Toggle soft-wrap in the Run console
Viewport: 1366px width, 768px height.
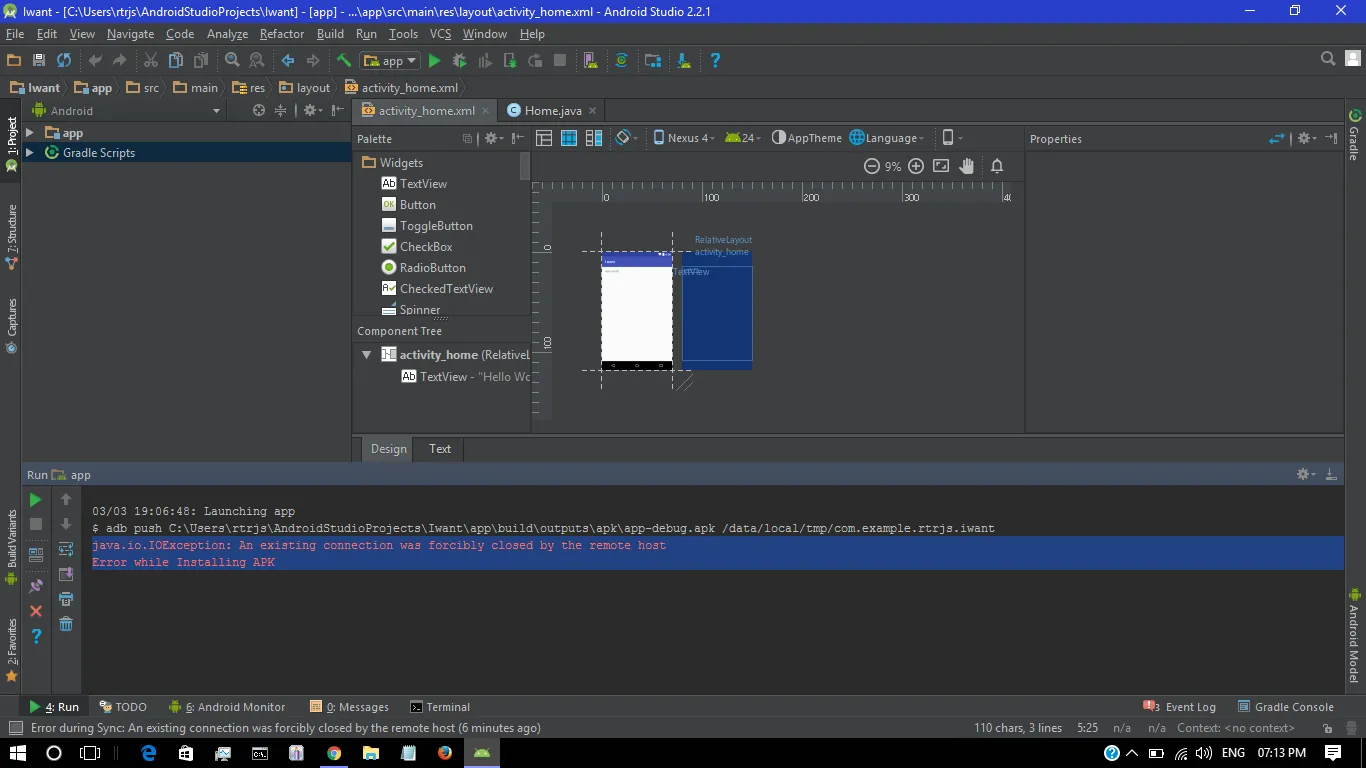tap(66, 549)
